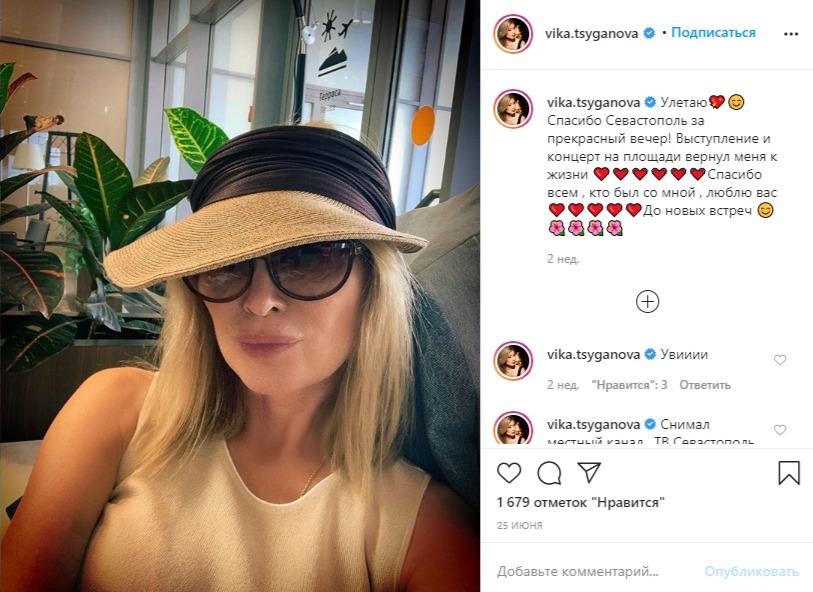Like the 'Снимал' comment heart
Screen dimensions: 813x592
point(780,430)
